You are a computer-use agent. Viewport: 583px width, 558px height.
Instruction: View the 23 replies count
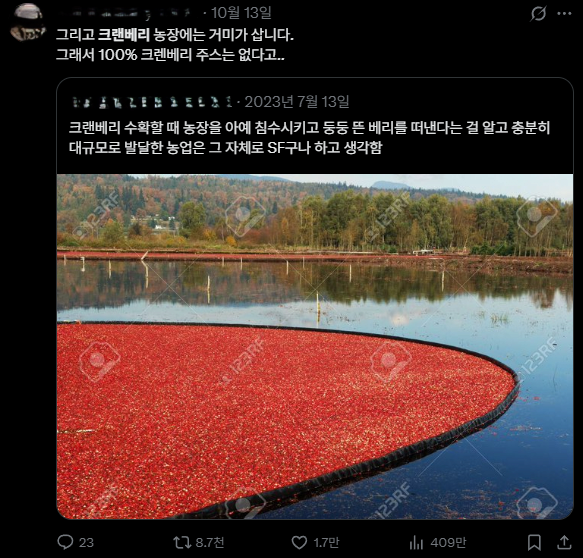point(86,543)
